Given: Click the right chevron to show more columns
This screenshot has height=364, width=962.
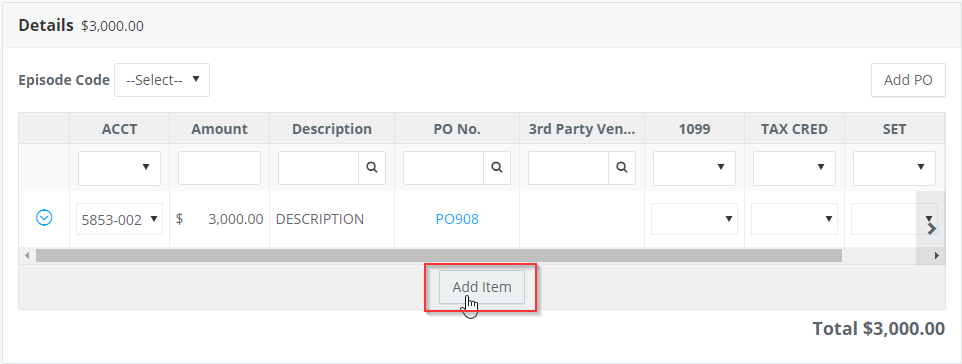Looking at the screenshot, I should (931, 228).
